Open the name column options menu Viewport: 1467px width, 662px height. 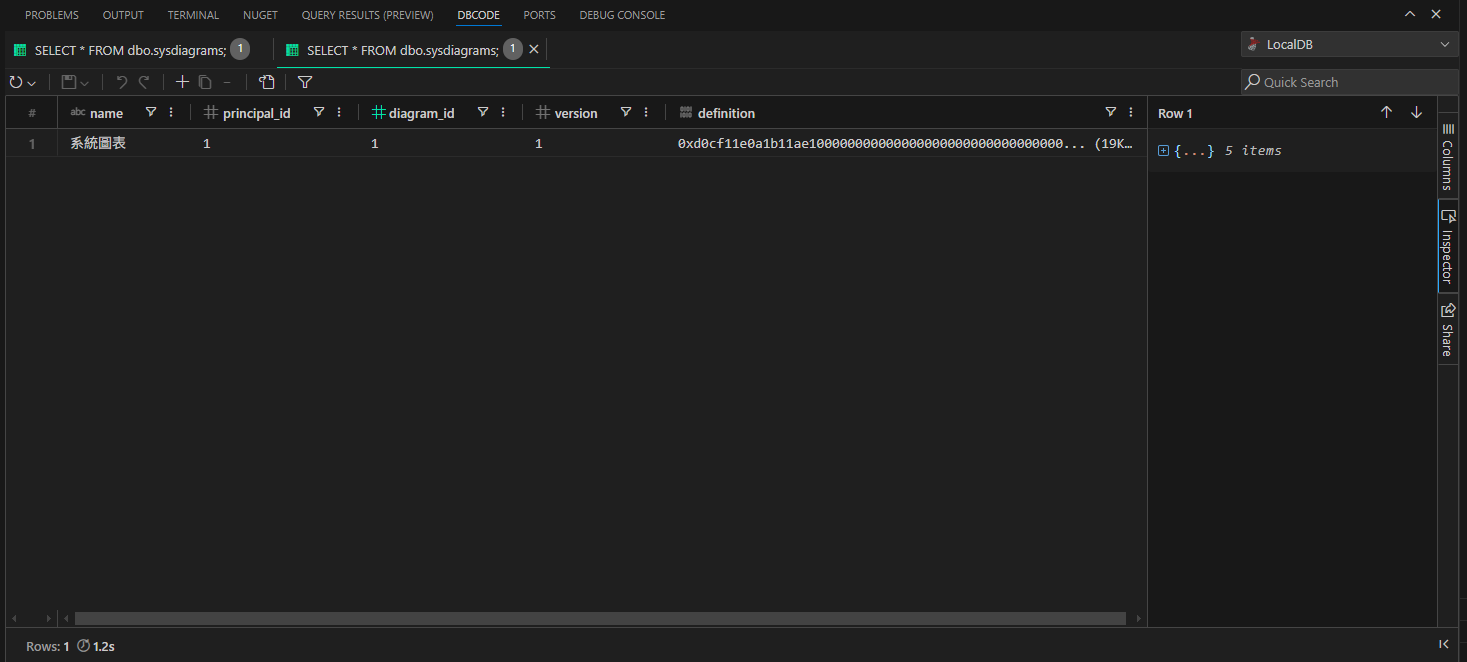point(171,112)
